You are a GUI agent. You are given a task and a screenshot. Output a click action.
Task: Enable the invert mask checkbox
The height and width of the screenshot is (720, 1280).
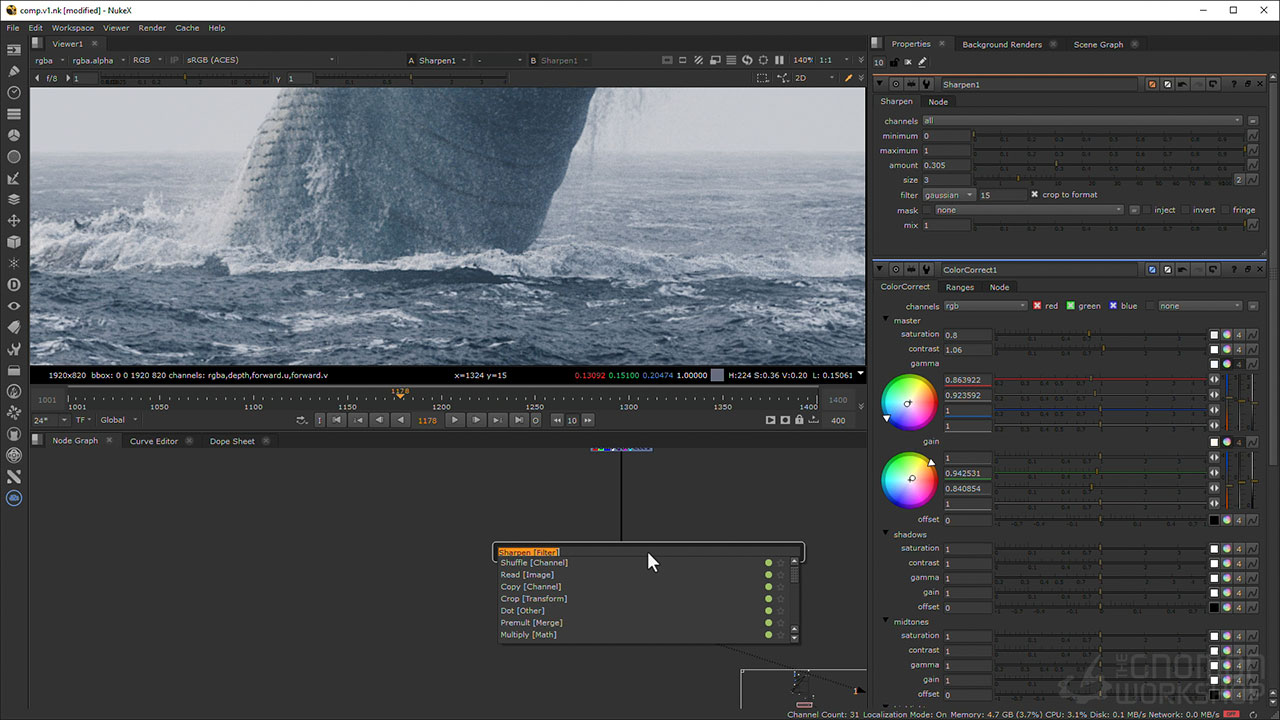pyautogui.click(x=1185, y=210)
